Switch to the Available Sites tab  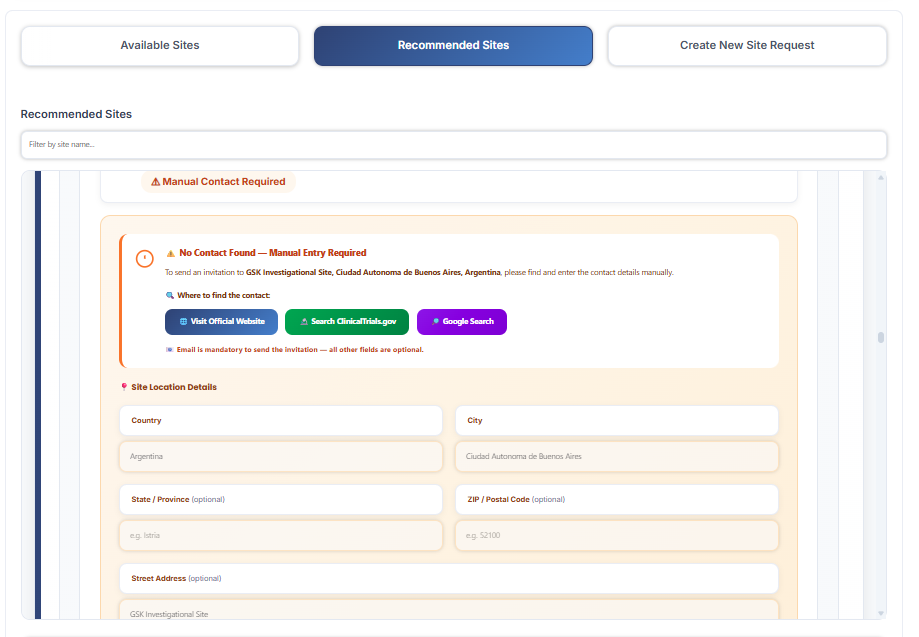coord(159,45)
